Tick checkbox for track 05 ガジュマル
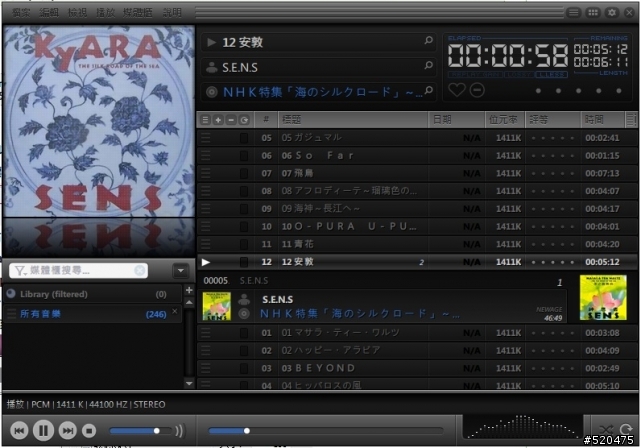 pyautogui.click(x=244, y=138)
